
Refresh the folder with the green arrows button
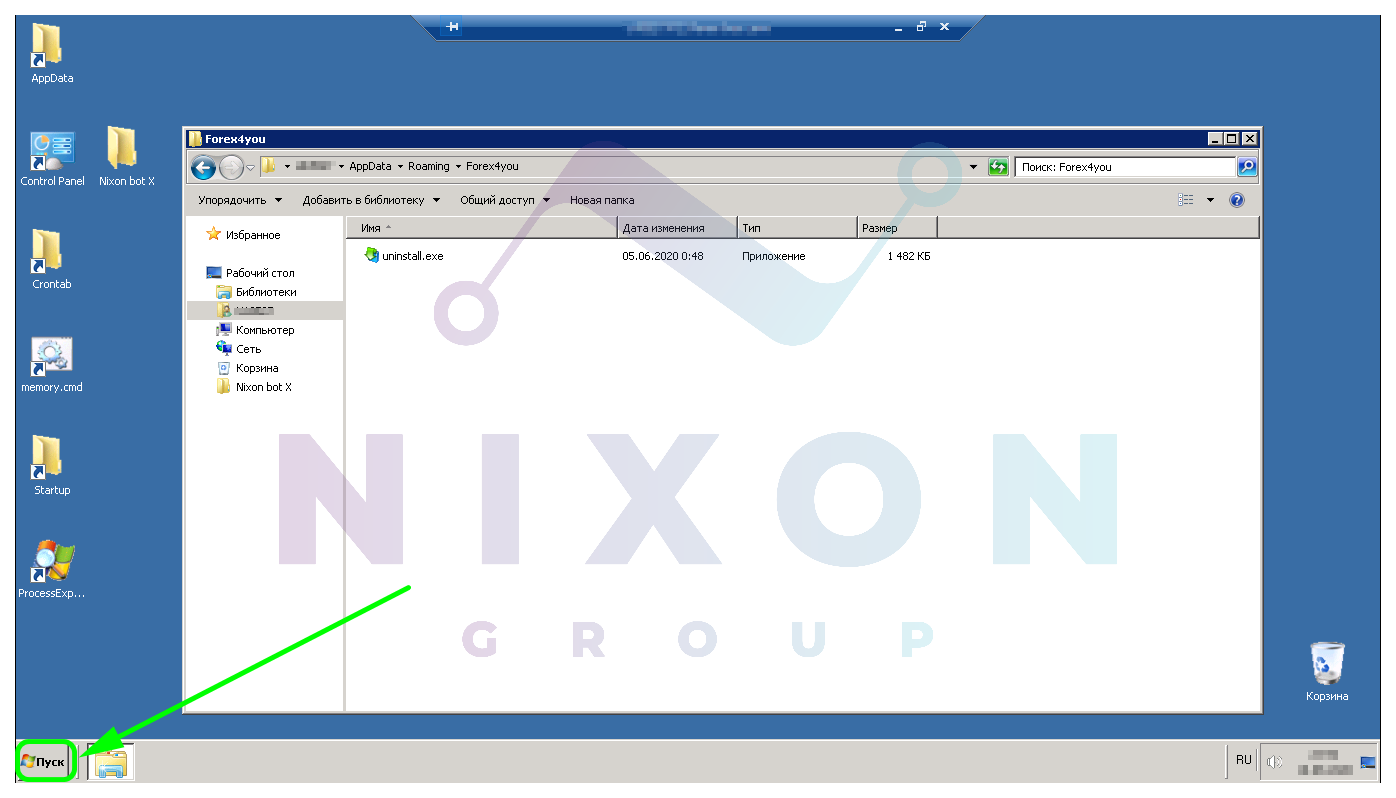pos(998,167)
